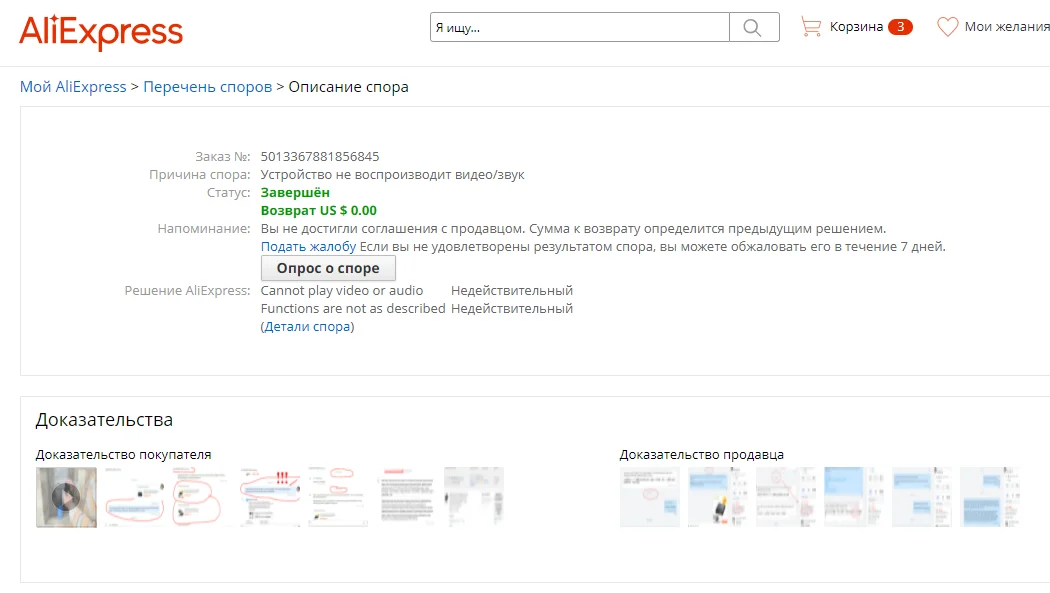Image resolution: width=1050 pixels, height=593 pixels.
Task: Click Доказательство продавца label
Action: (702, 454)
